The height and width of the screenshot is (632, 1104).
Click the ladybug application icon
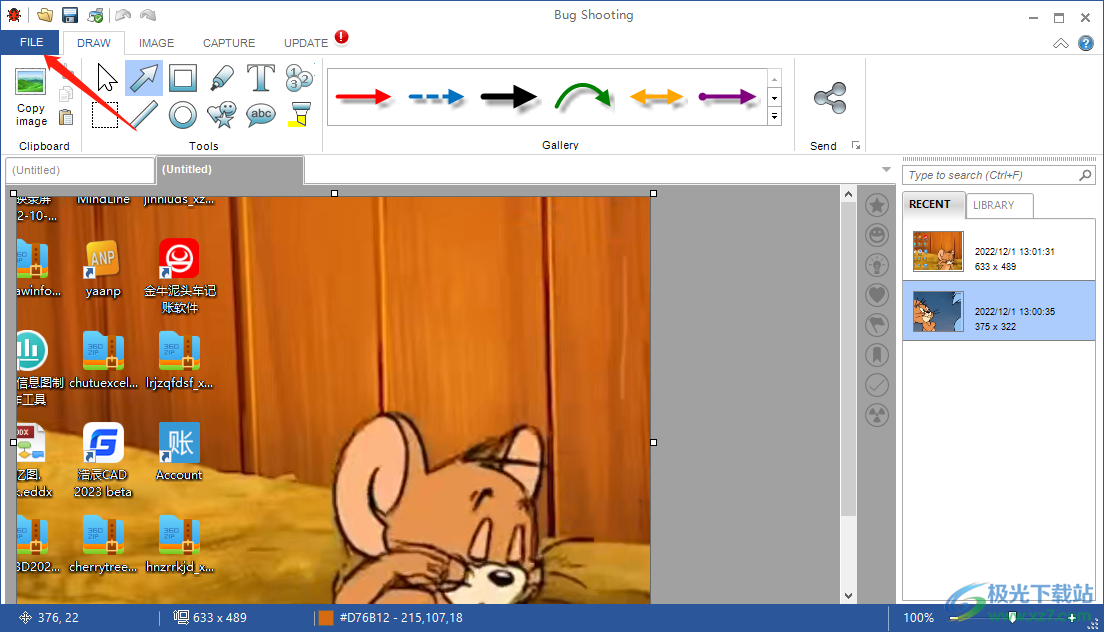(x=13, y=15)
